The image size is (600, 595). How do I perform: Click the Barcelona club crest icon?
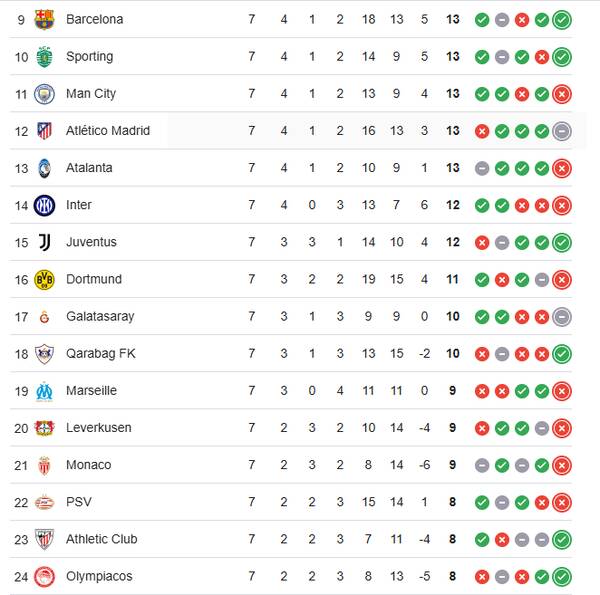[x=44, y=20]
